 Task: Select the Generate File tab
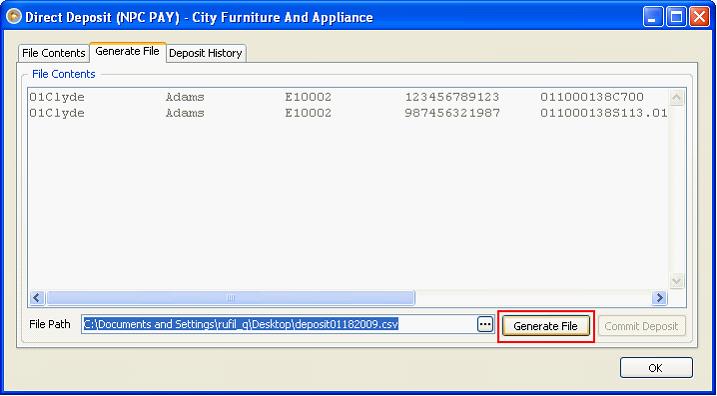(127, 51)
